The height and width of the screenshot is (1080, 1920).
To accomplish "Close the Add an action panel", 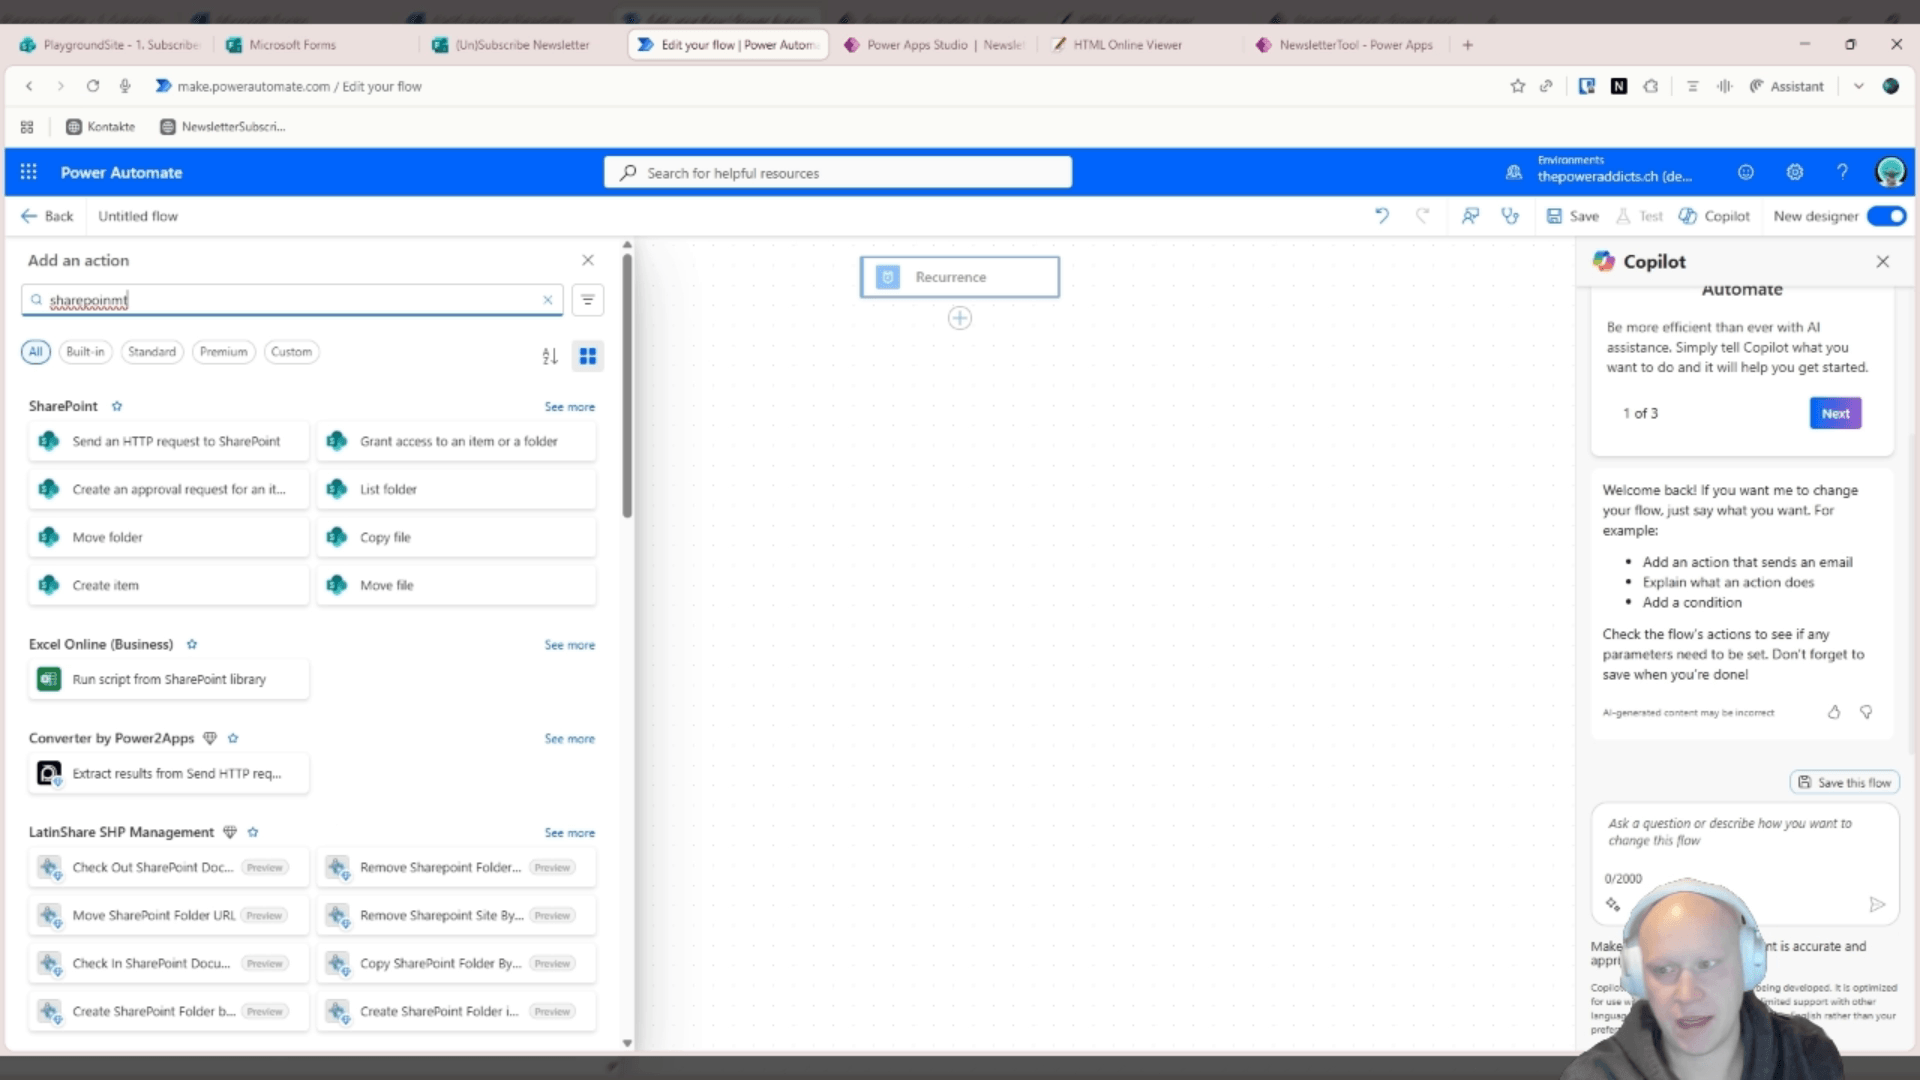I will point(588,260).
